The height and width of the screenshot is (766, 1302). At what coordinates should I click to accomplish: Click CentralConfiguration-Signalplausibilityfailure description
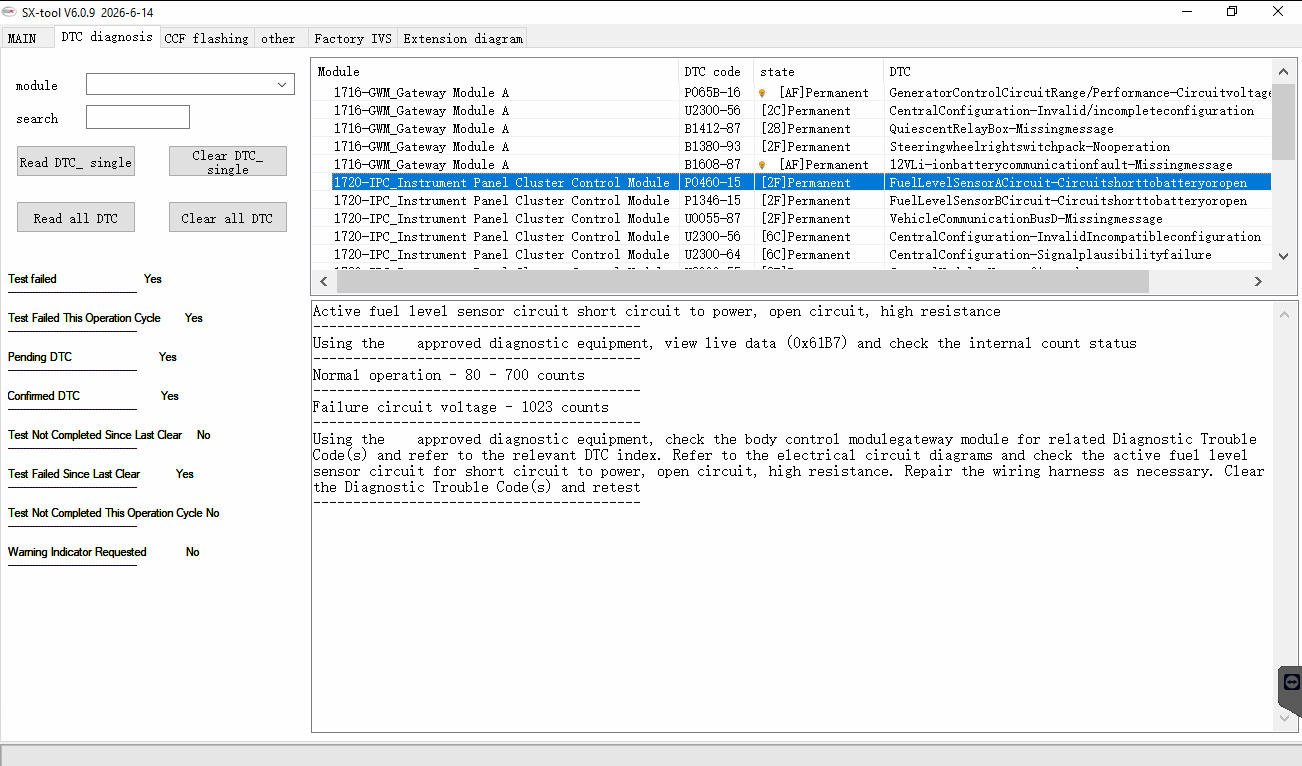click(x=1050, y=255)
